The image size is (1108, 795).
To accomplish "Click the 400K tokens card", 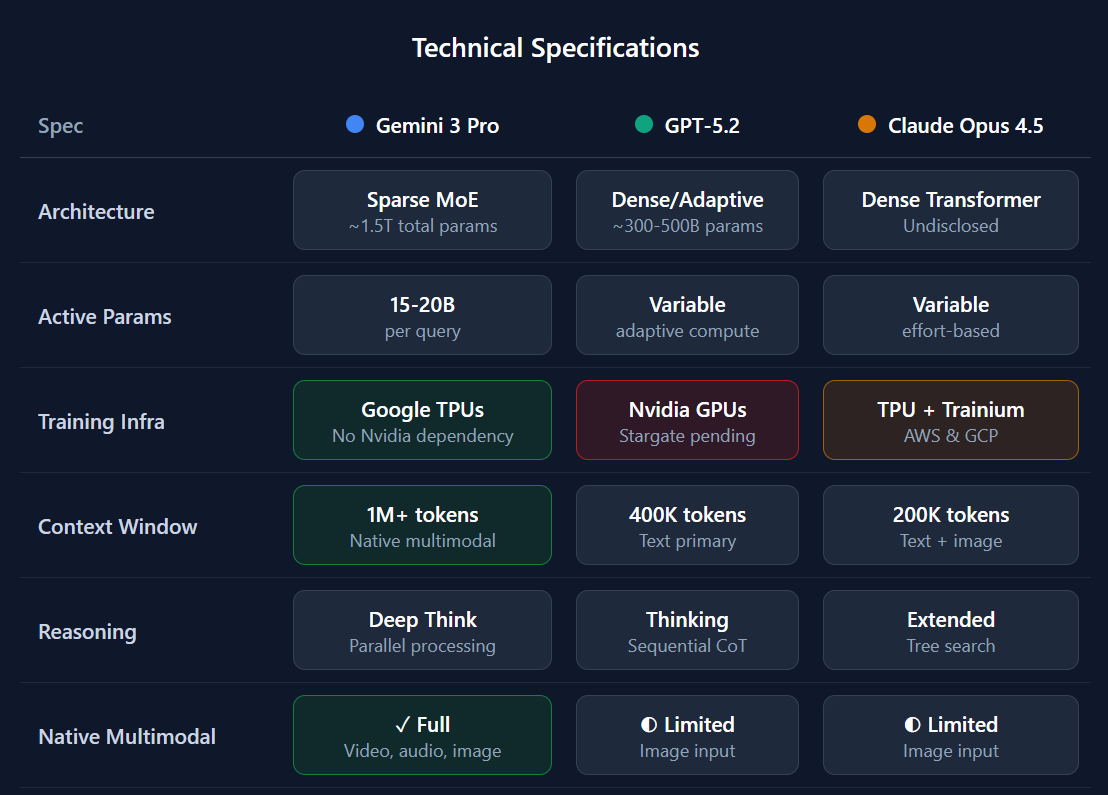I will [x=688, y=525].
